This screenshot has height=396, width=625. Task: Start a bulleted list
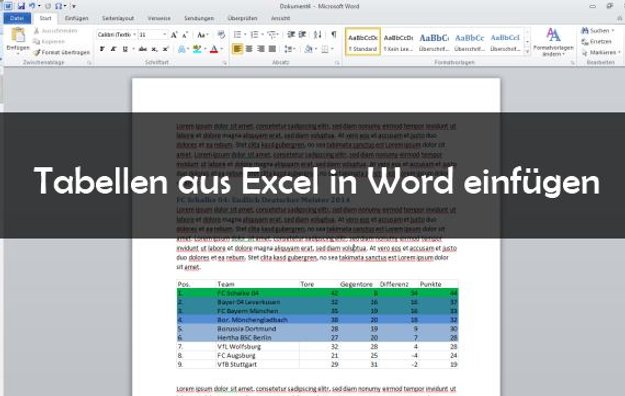click(x=238, y=35)
